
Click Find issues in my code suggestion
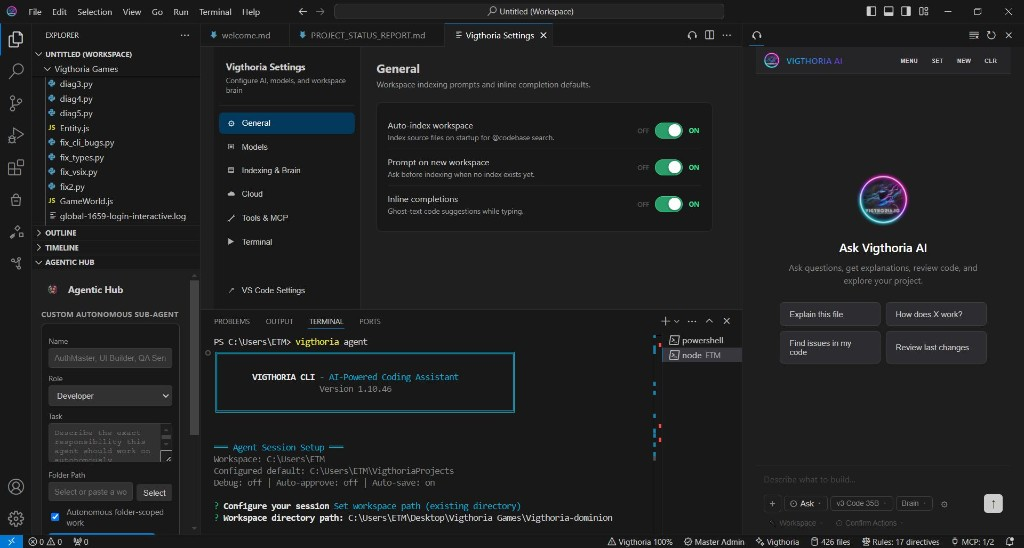(830, 347)
